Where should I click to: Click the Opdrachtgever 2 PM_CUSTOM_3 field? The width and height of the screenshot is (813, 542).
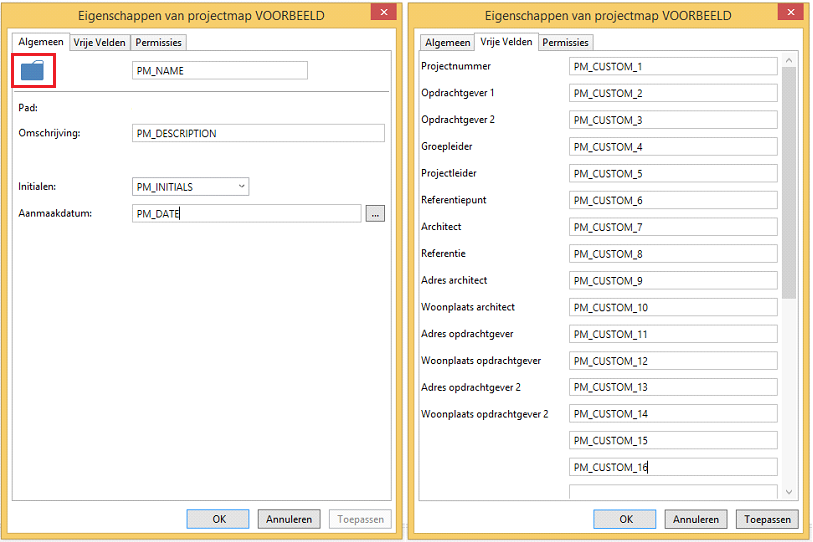[x=673, y=120]
